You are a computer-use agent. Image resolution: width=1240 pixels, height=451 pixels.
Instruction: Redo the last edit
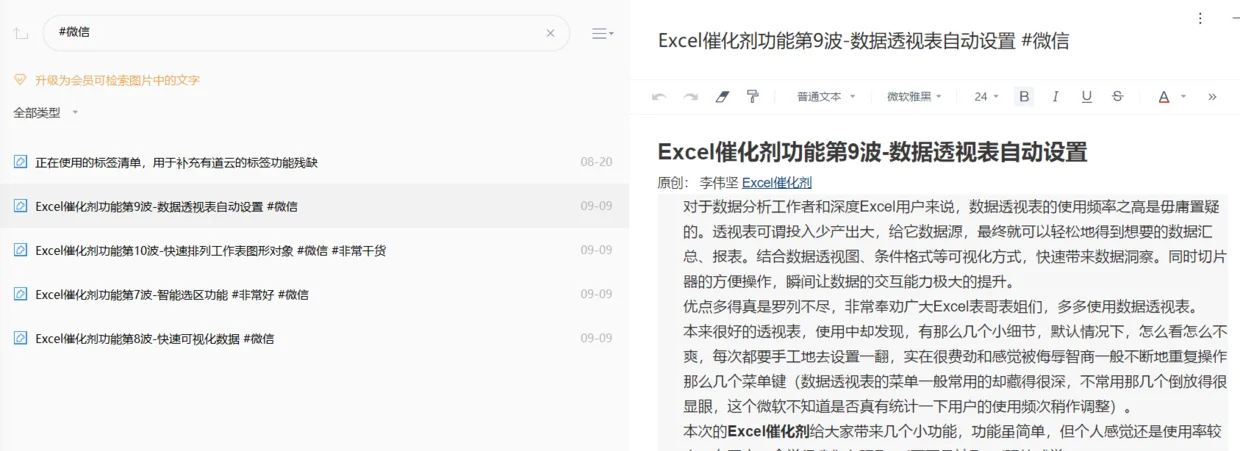(x=690, y=97)
